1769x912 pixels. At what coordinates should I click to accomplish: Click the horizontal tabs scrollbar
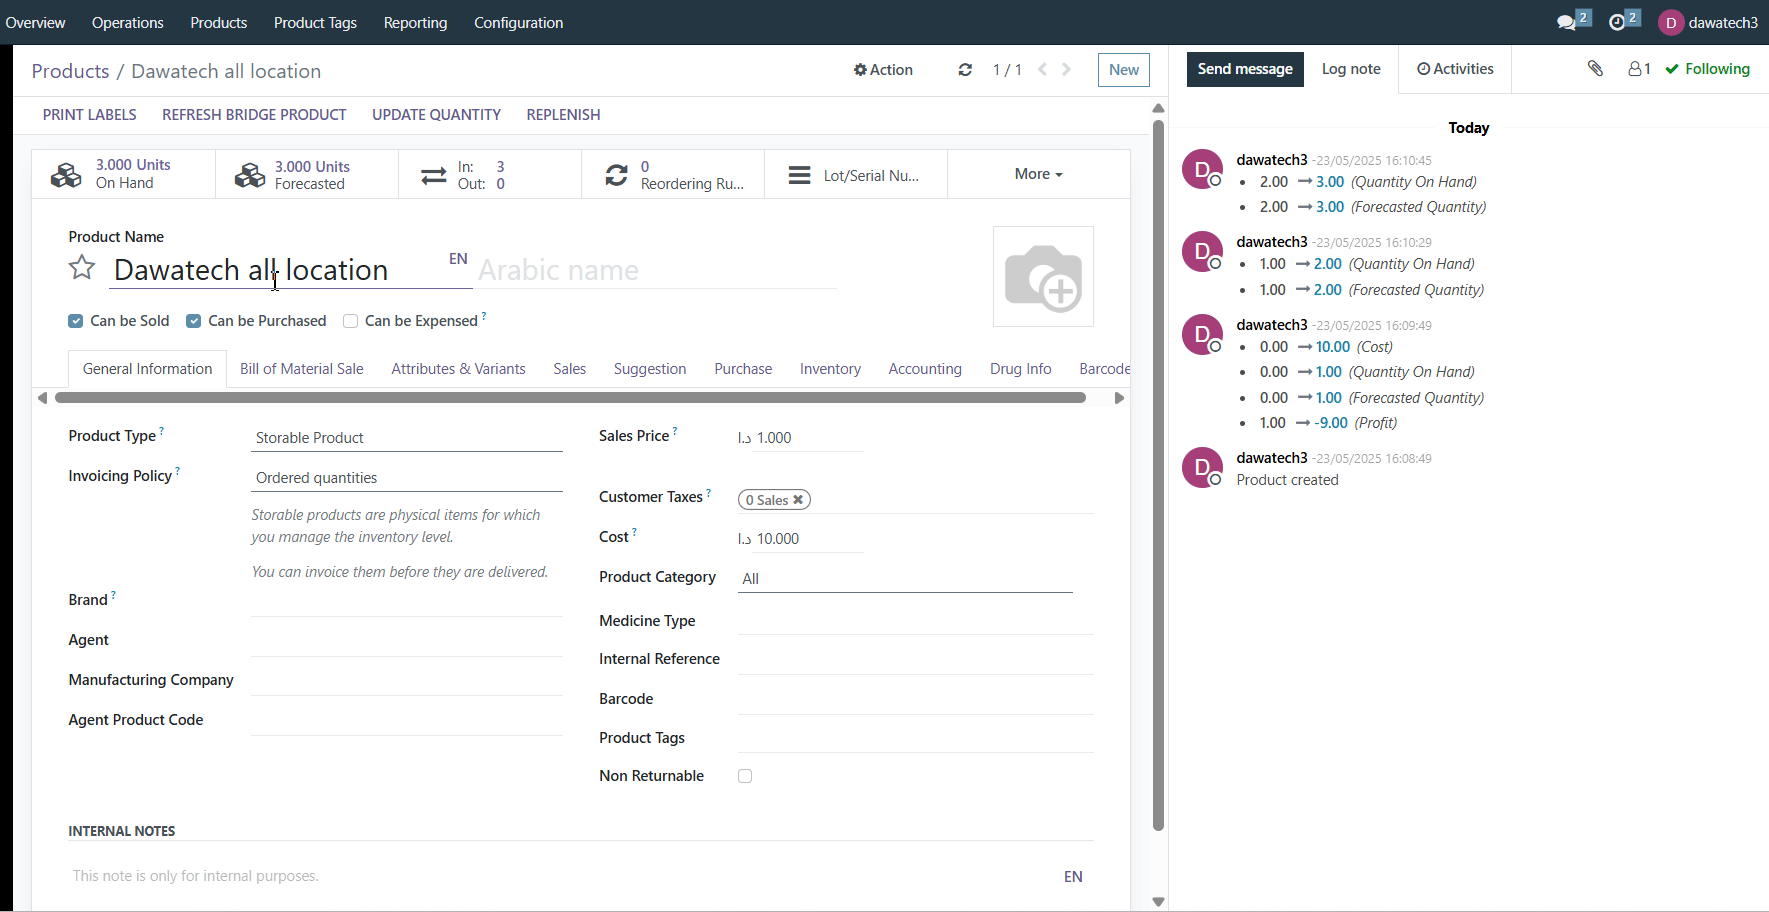pos(570,398)
